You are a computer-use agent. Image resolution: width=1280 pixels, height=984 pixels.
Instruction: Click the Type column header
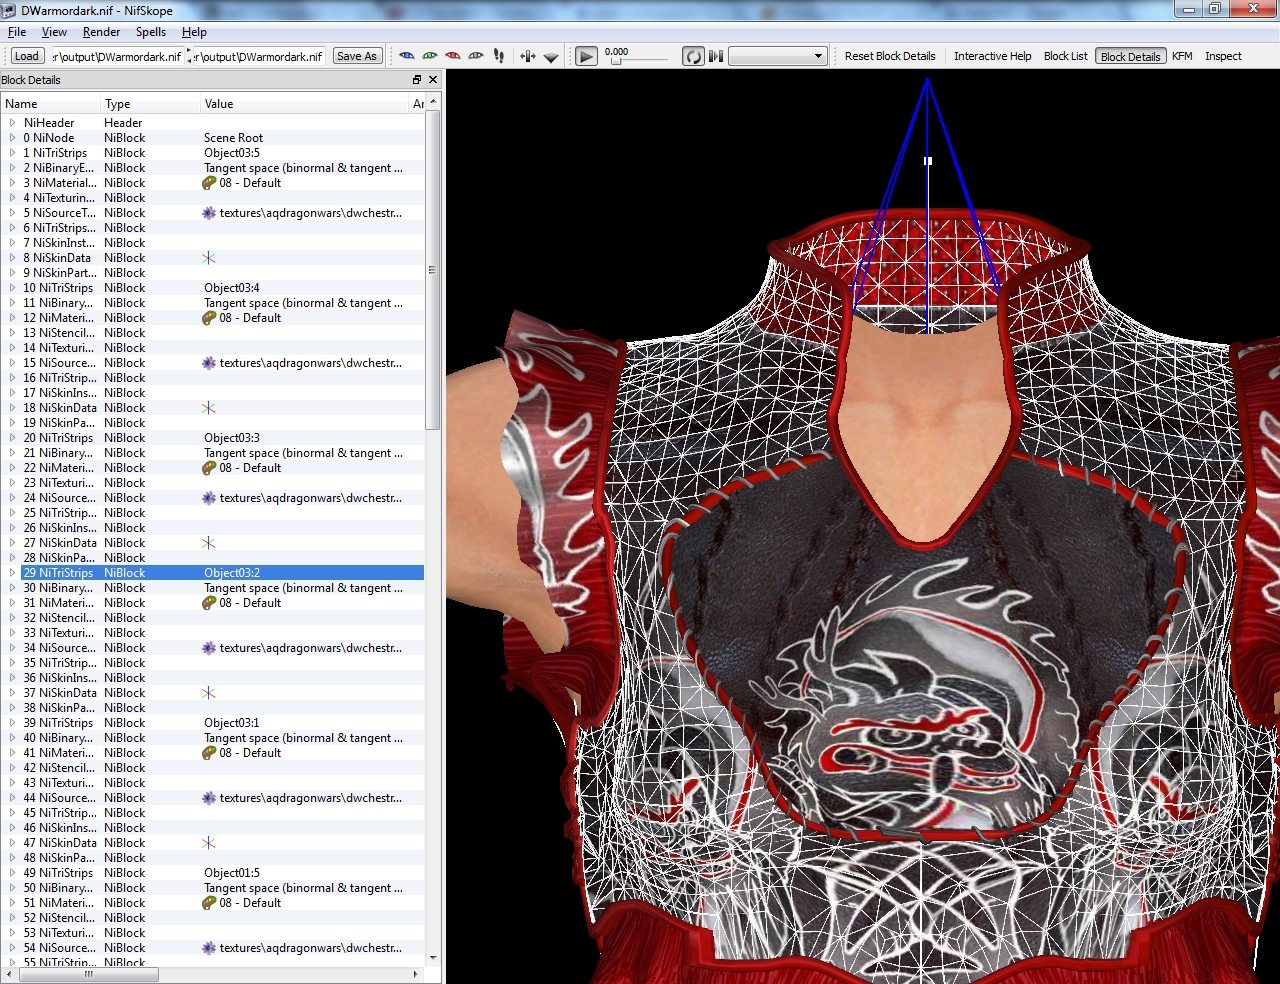coord(150,104)
